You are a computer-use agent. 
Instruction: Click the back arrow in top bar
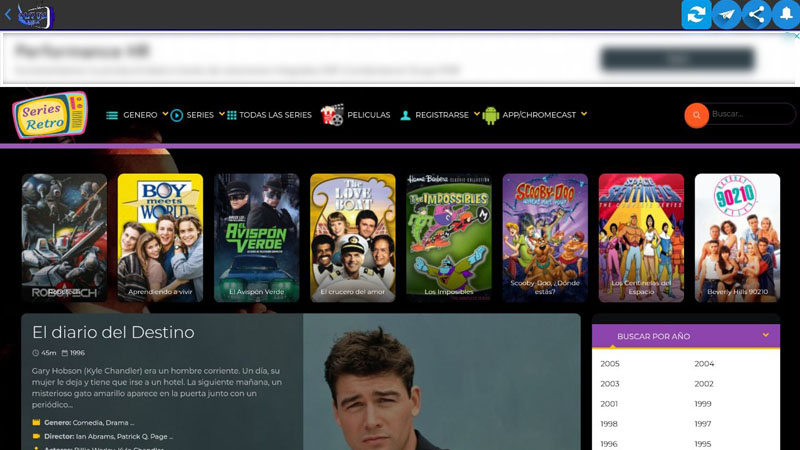8,15
